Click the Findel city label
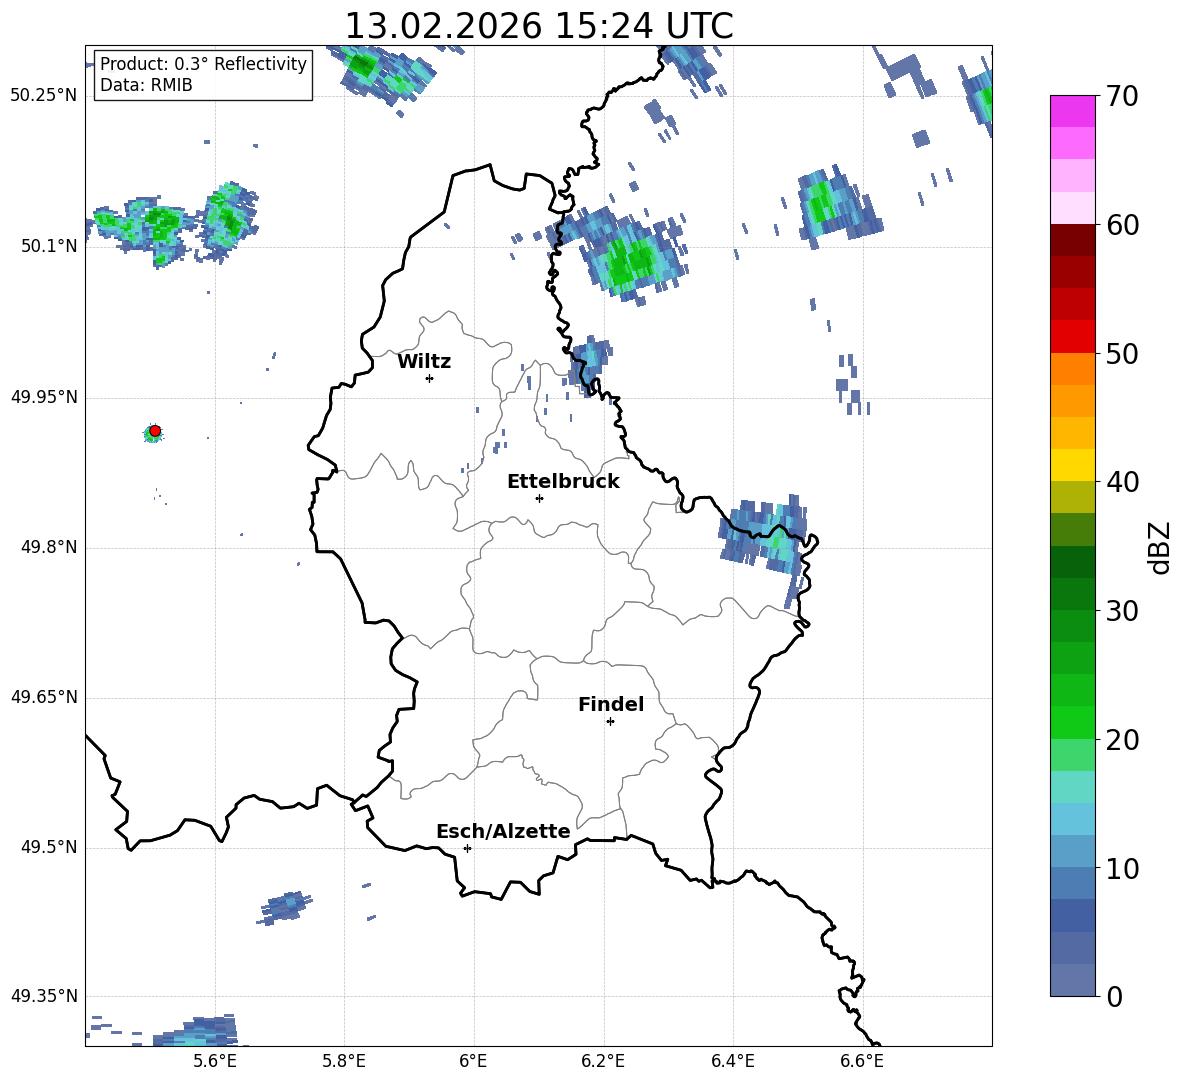Viewport: 1184px width, 1081px height. point(611,704)
